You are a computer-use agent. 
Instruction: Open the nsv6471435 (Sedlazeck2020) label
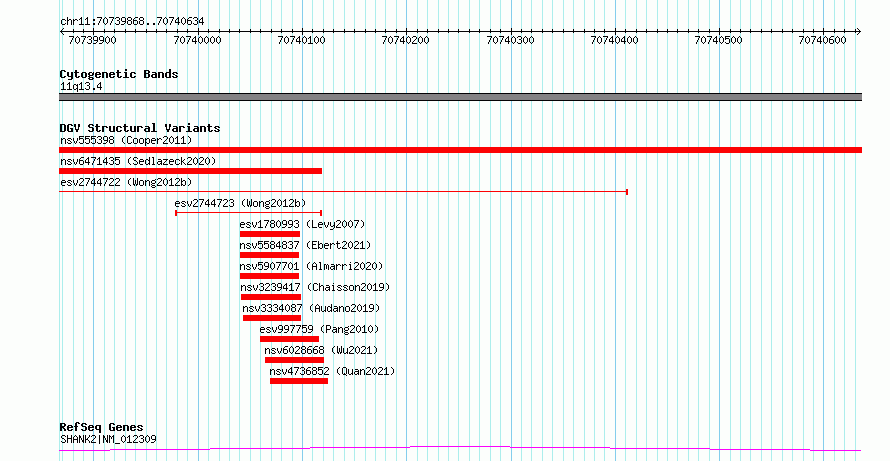[x=138, y=161]
